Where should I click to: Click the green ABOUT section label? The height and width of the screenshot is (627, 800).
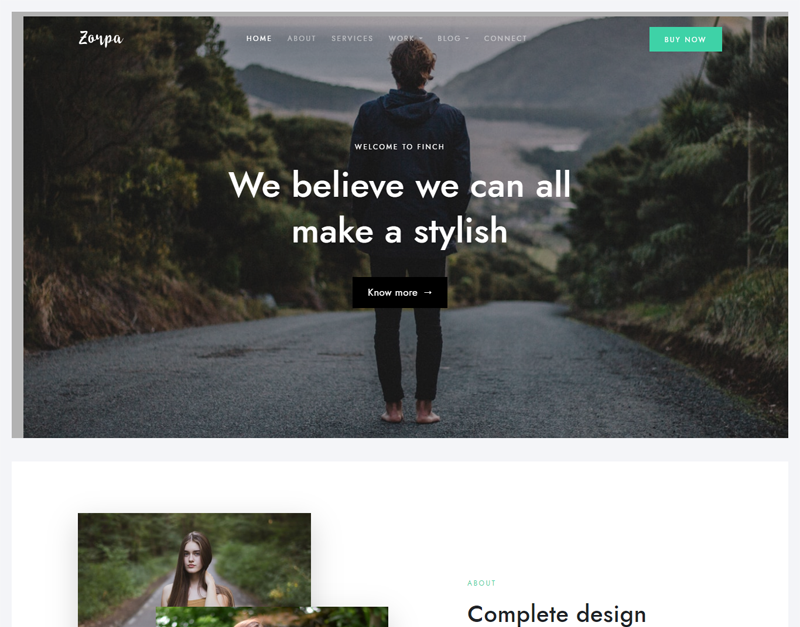(x=481, y=583)
